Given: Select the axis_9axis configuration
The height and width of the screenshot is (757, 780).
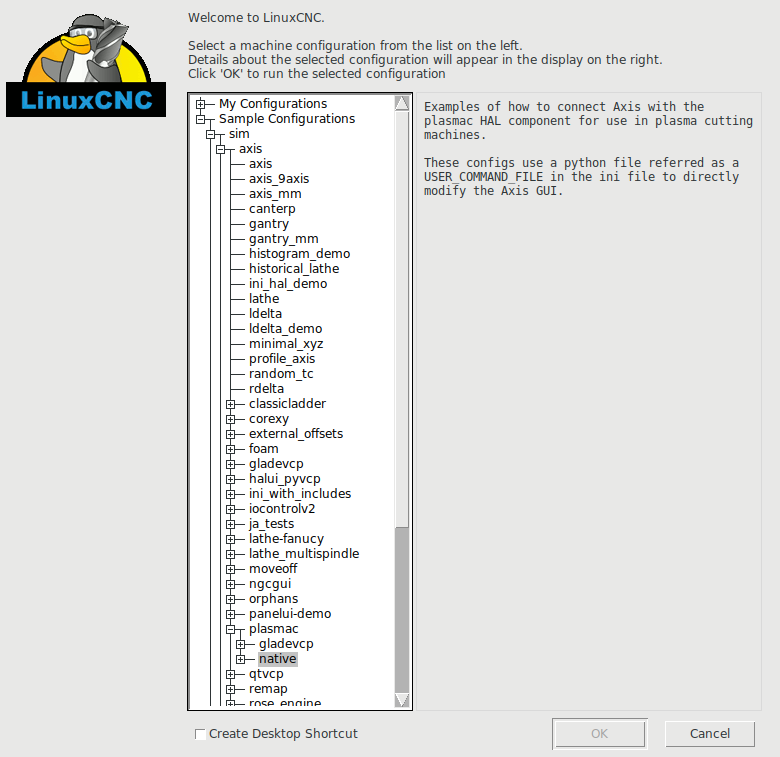Looking at the screenshot, I should coord(279,179).
